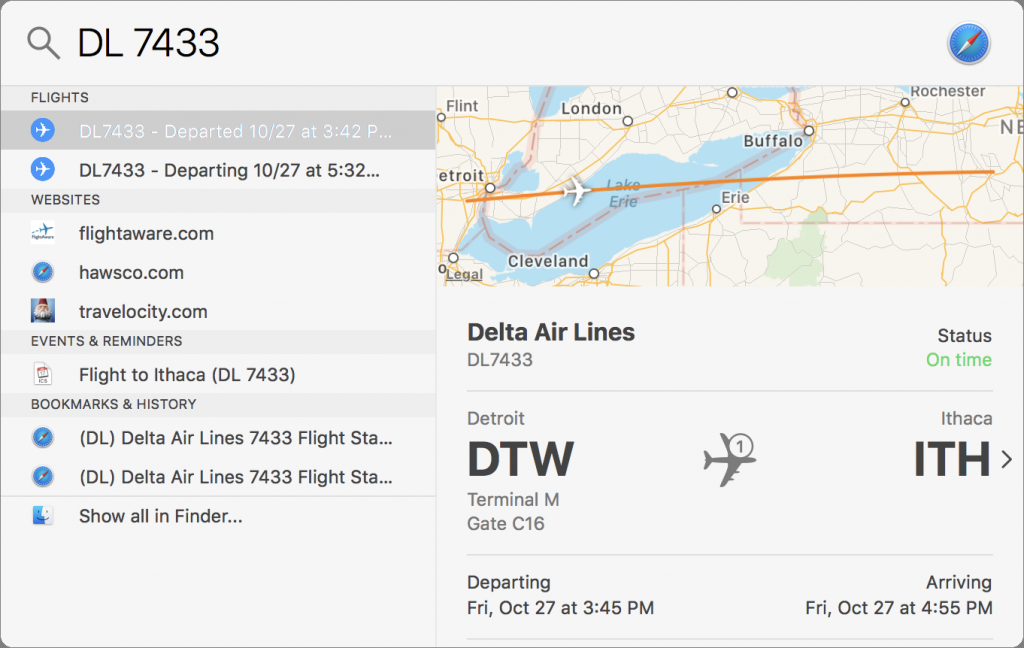
Task: Open Flight to Ithaca (DL 7433) event
Action: coord(218,374)
